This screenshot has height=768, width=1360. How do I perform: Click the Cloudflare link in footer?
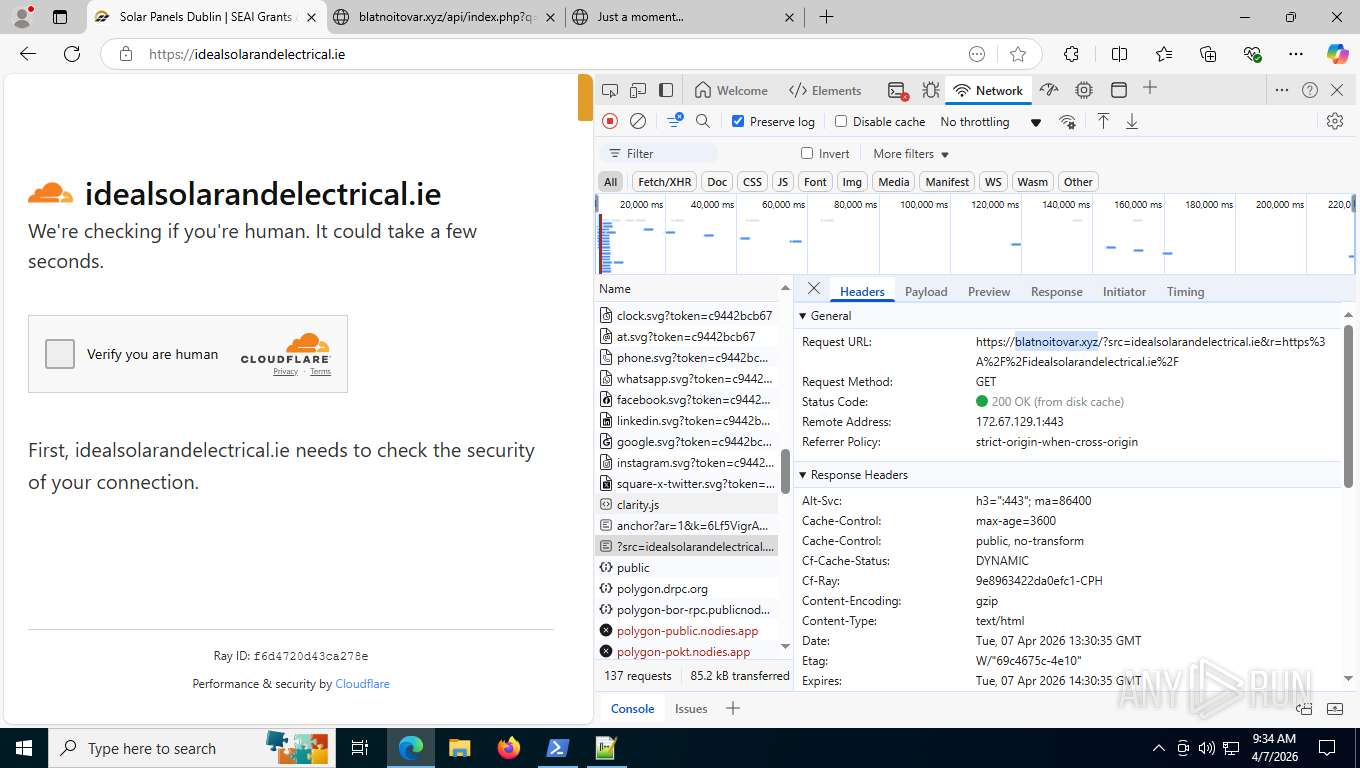(x=362, y=684)
